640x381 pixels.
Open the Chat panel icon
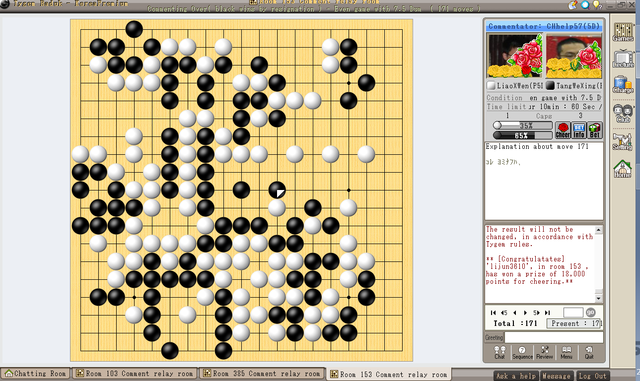click(x=500, y=352)
